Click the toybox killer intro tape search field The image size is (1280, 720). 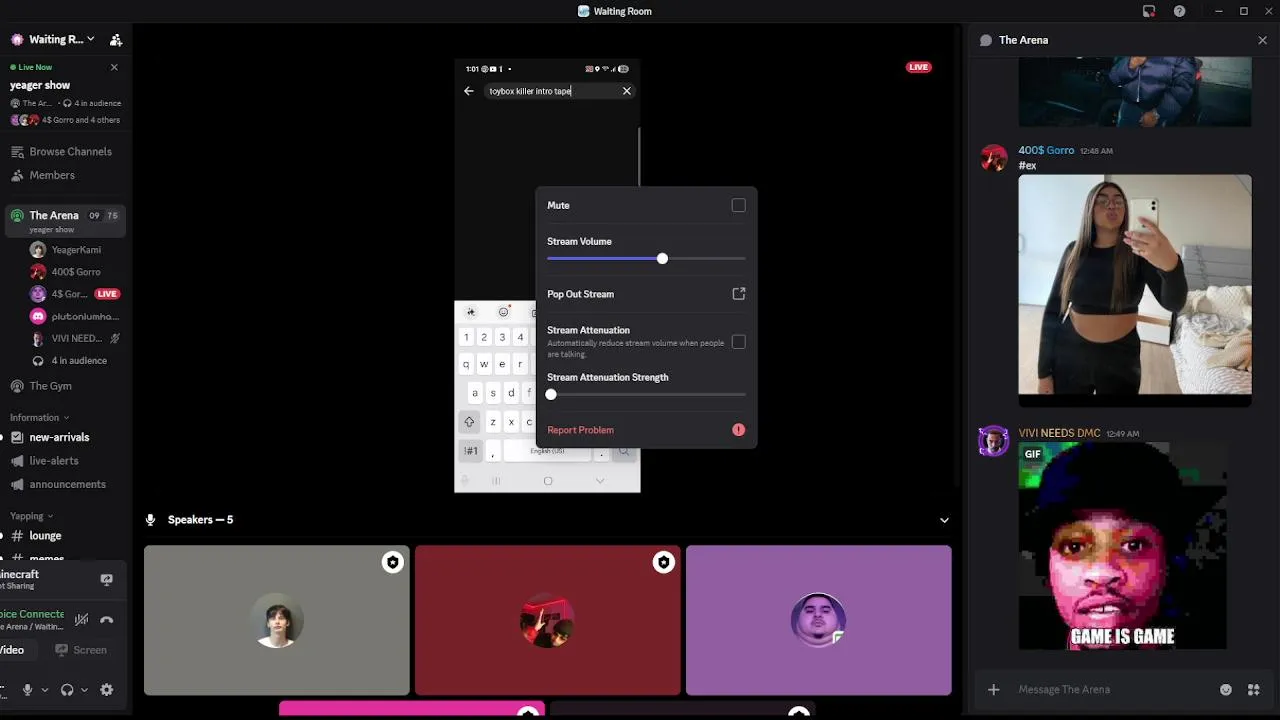click(560, 91)
